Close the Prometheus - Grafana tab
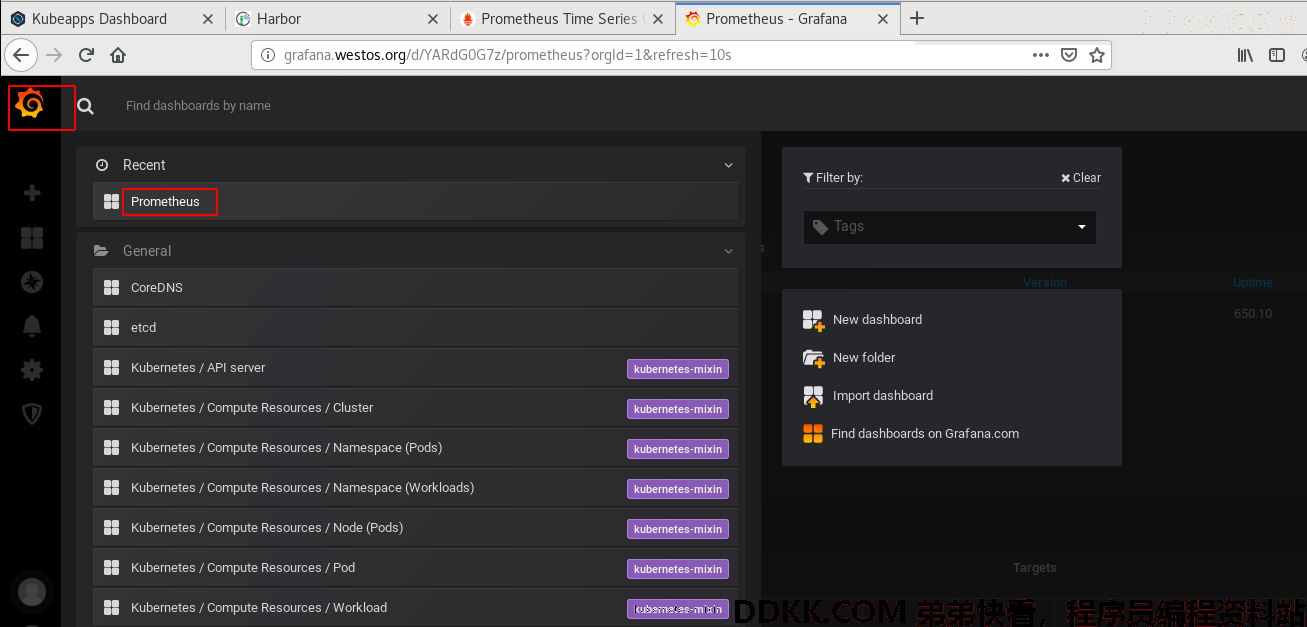The height and width of the screenshot is (627, 1307). (x=881, y=19)
